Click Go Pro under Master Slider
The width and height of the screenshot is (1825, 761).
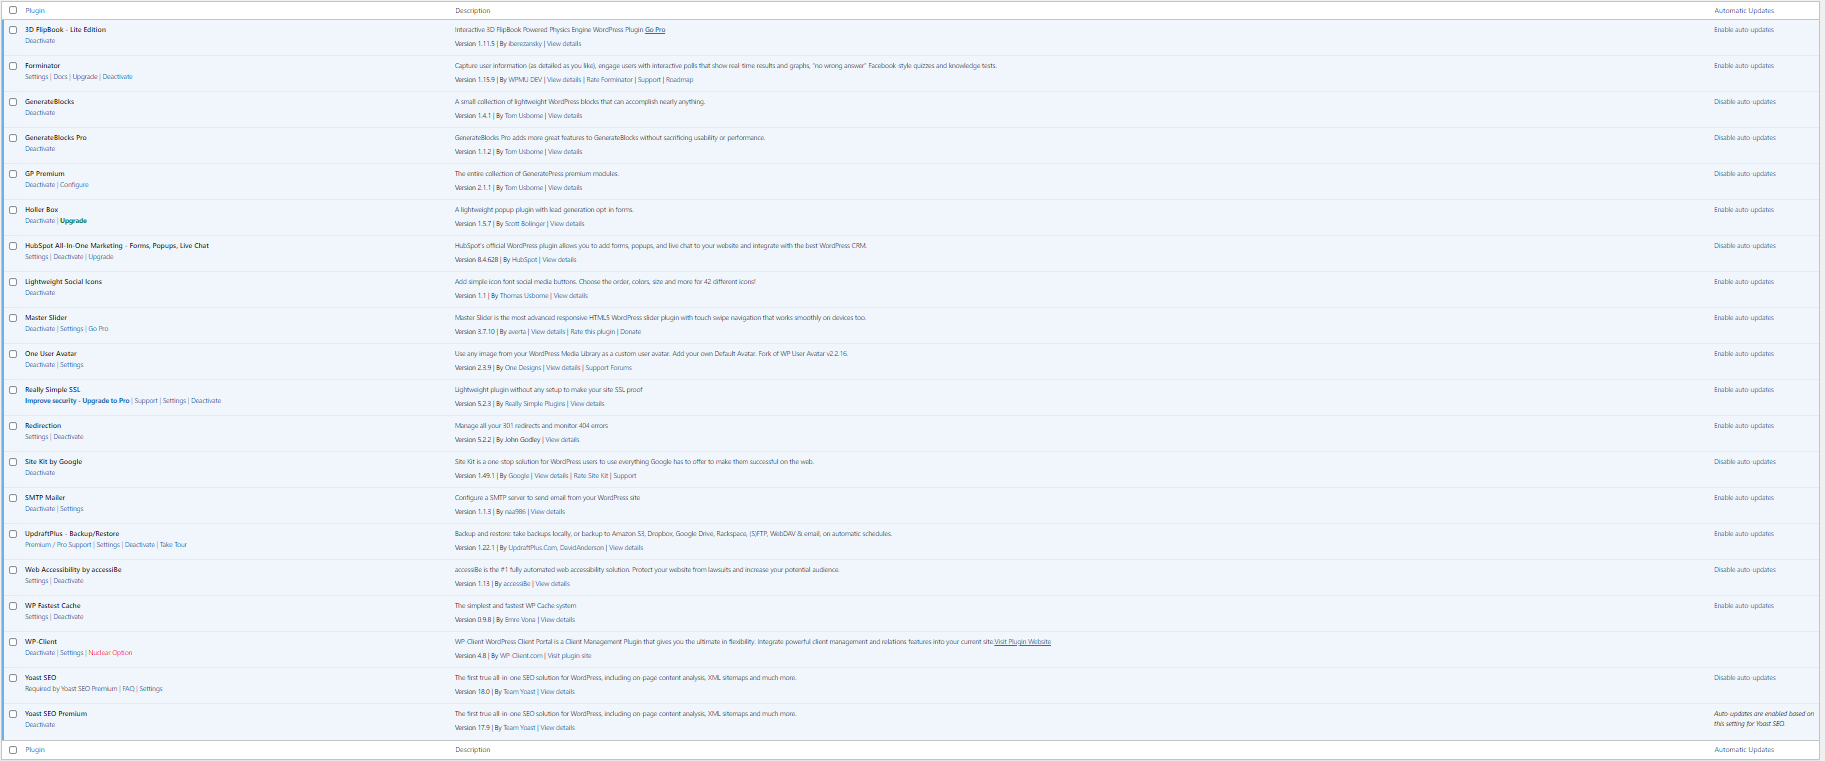click(98, 329)
